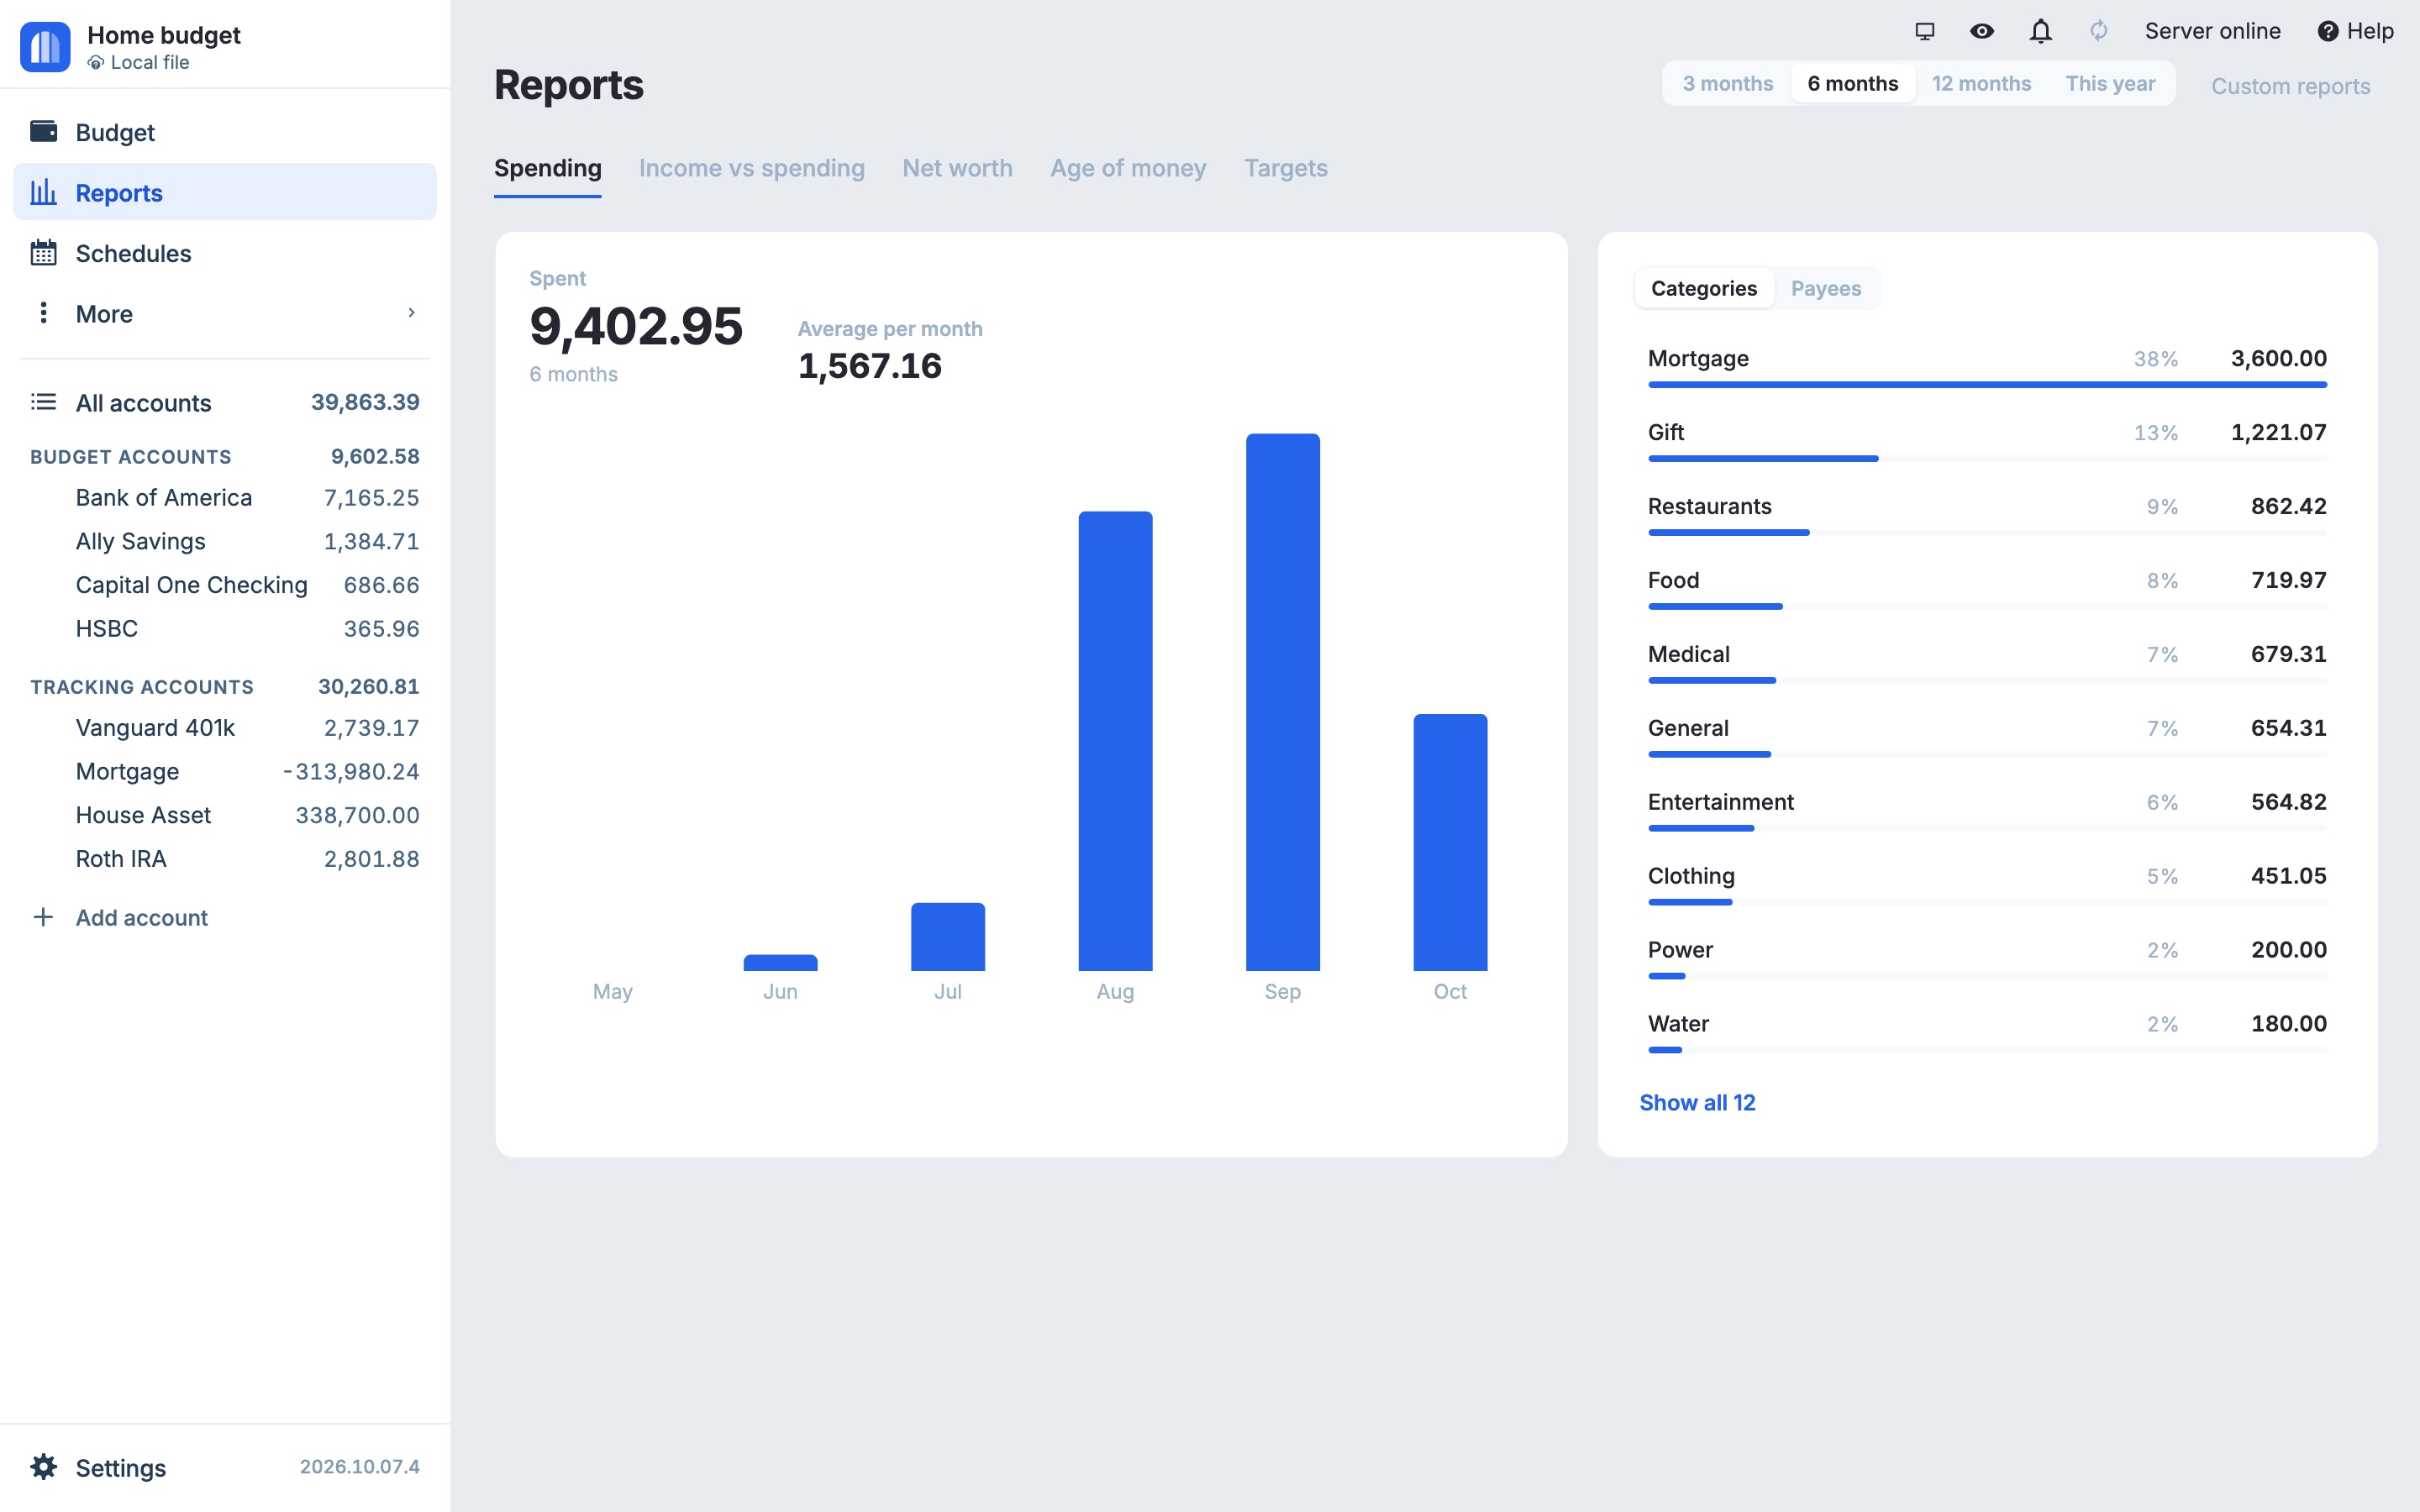Click the monitor display icon in top bar
The height and width of the screenshot is (1512, 2420).
(x=1925, y=31)
